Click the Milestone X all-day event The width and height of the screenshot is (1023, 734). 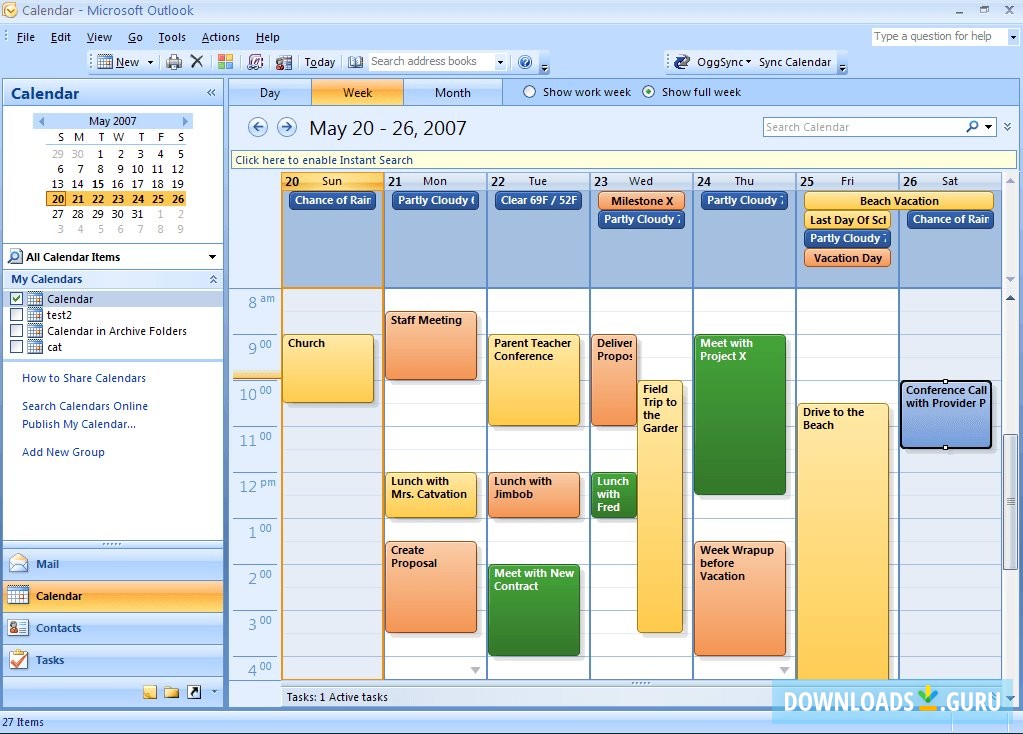click(642, 201)
